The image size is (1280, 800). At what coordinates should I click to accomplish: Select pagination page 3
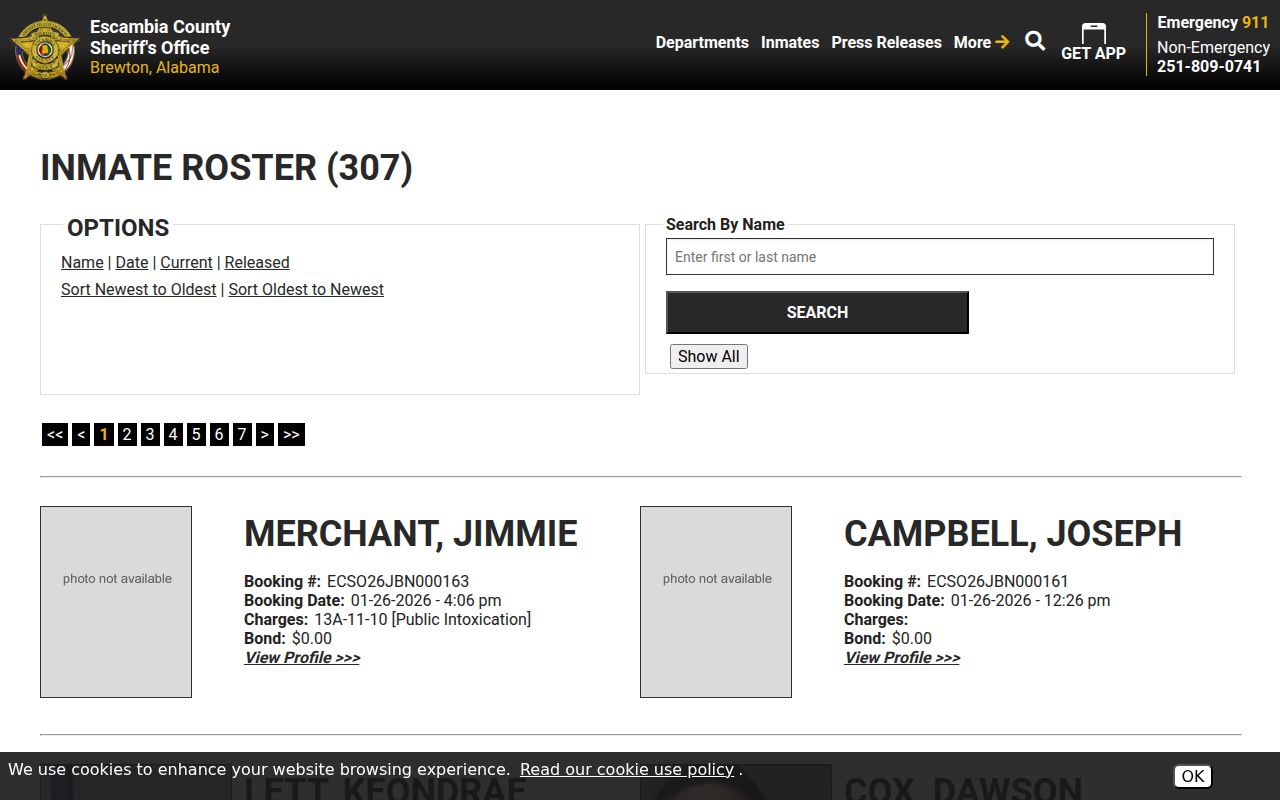click(150, 434)
